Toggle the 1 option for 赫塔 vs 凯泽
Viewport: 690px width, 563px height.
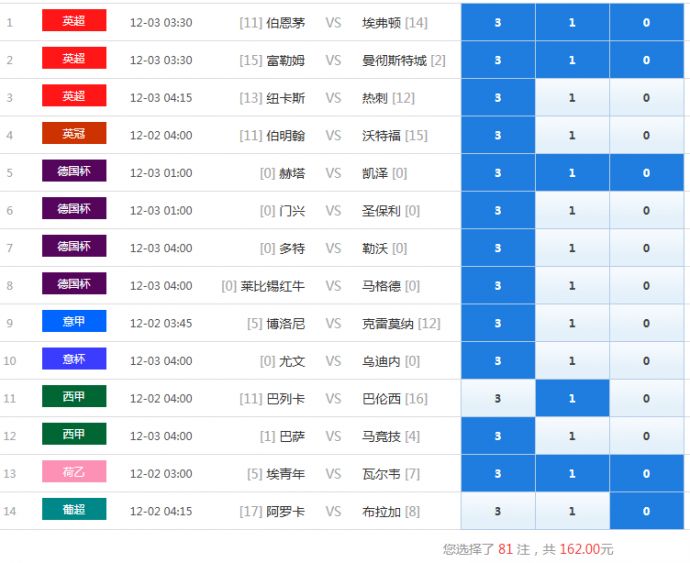(x=572, y=173)
